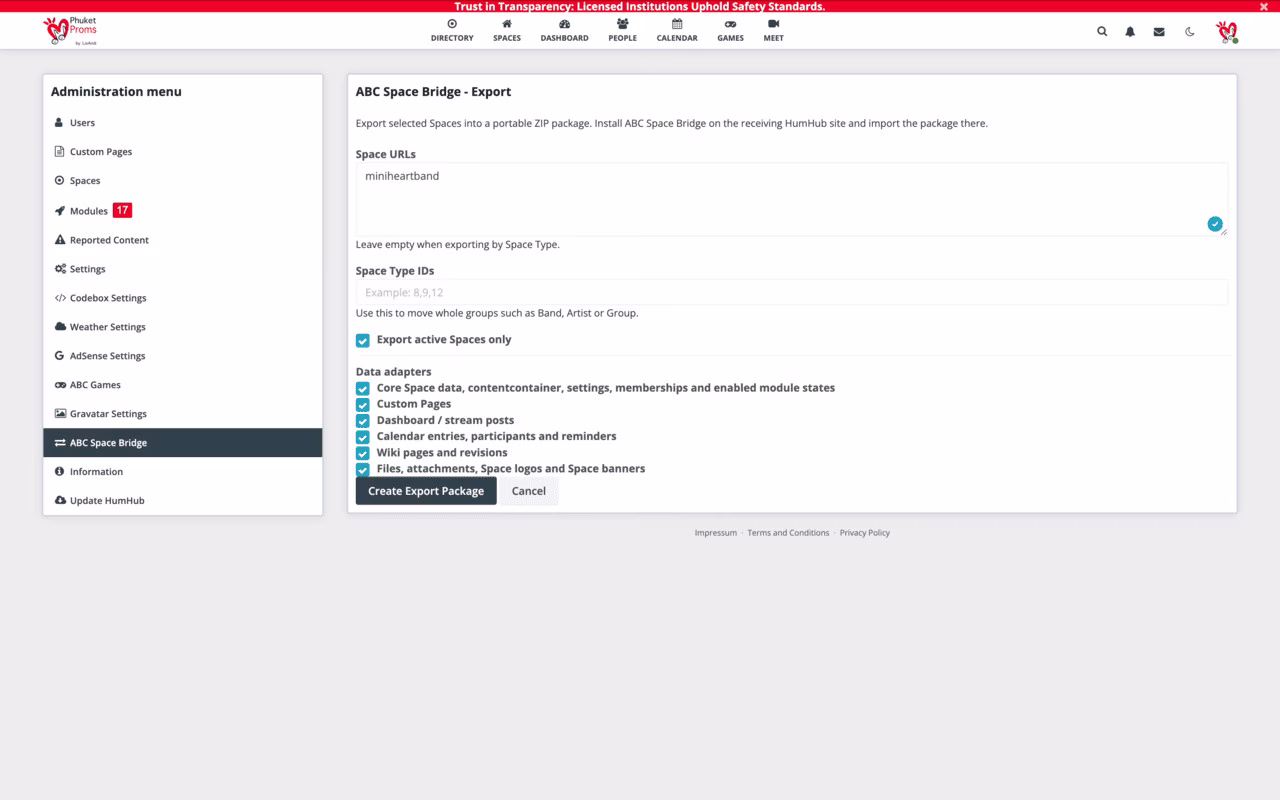Open ABC Games admin entry
This screenshot has height=800, width=1280.
tap(183, 385)
